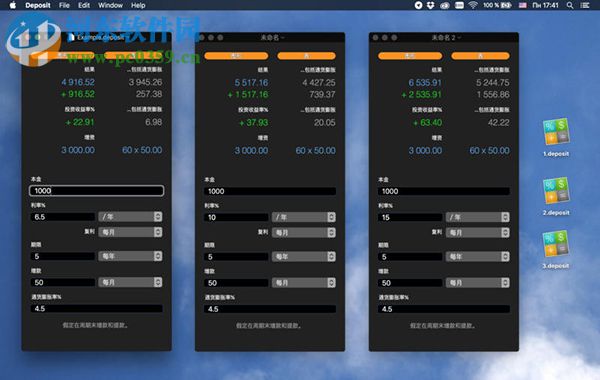
Task: Click the 6.5 interest rate field
Action: click(x=62, y=217)
